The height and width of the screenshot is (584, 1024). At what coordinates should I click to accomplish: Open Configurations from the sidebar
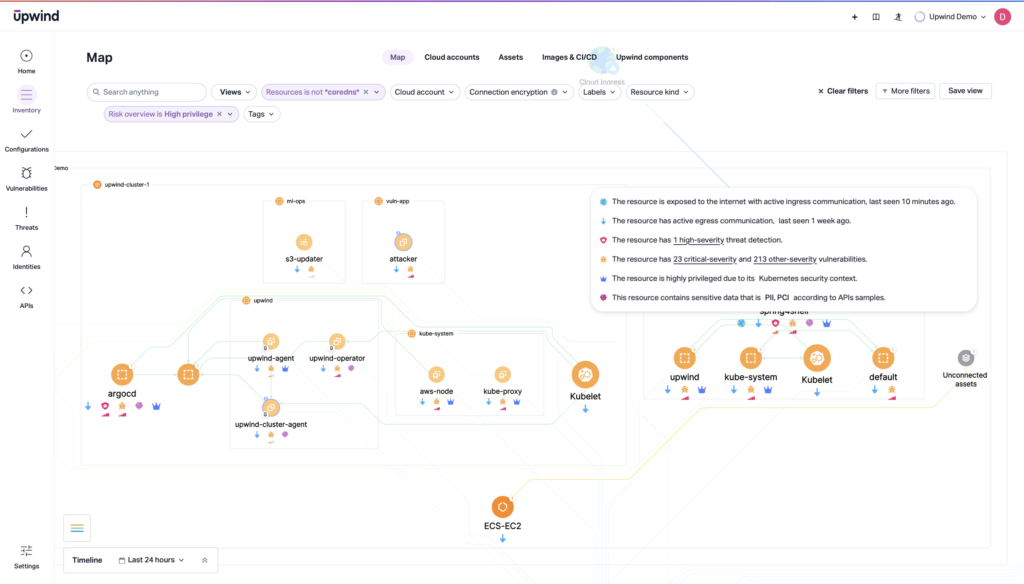[x=26, y=140]
